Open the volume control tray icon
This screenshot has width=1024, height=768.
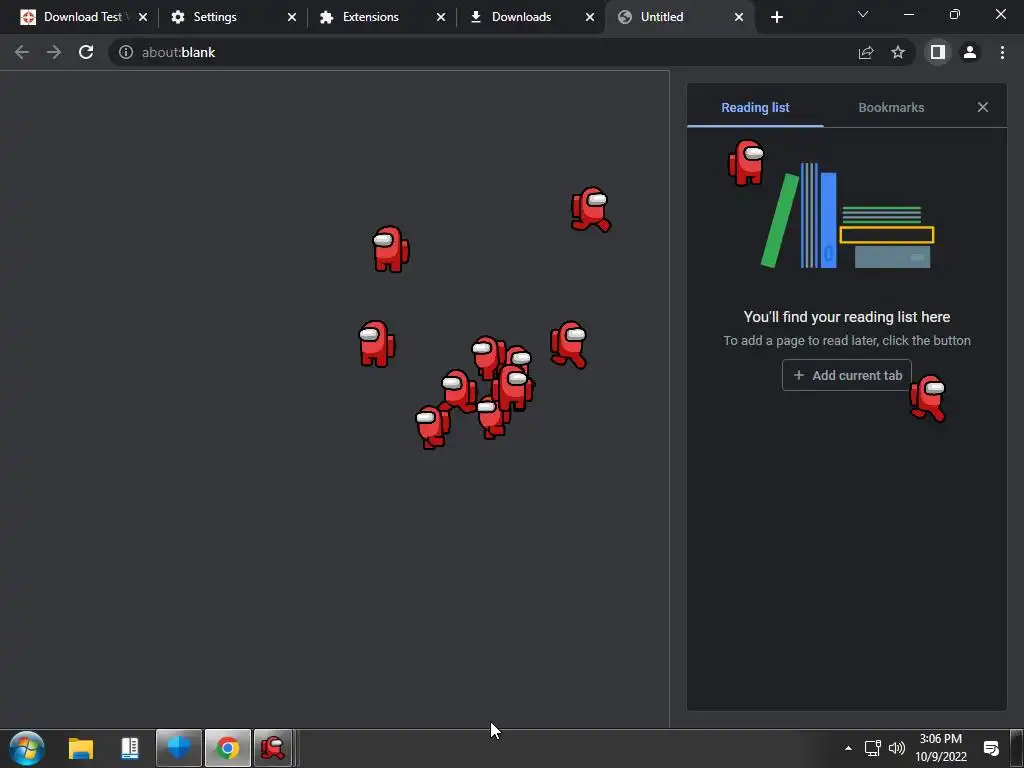coord(897,748)
